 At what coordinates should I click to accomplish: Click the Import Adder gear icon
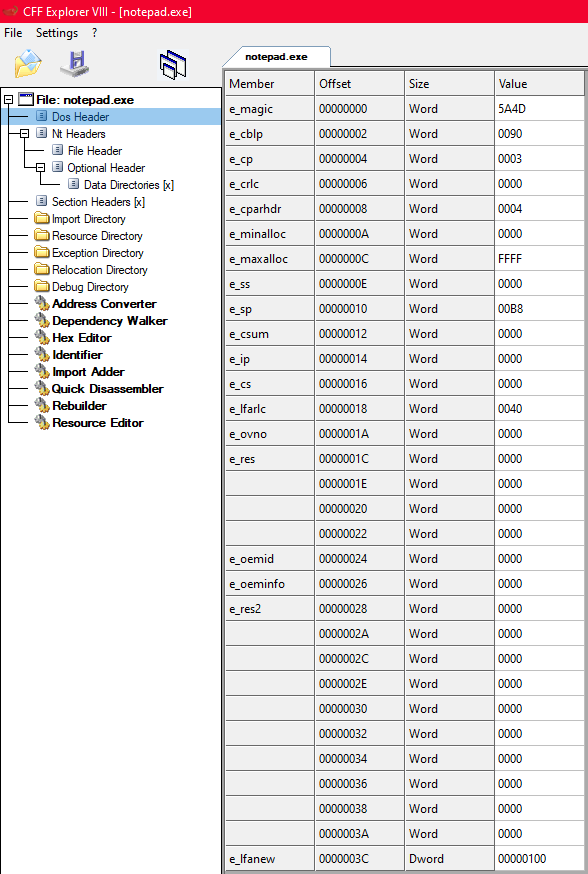[42, 372]
